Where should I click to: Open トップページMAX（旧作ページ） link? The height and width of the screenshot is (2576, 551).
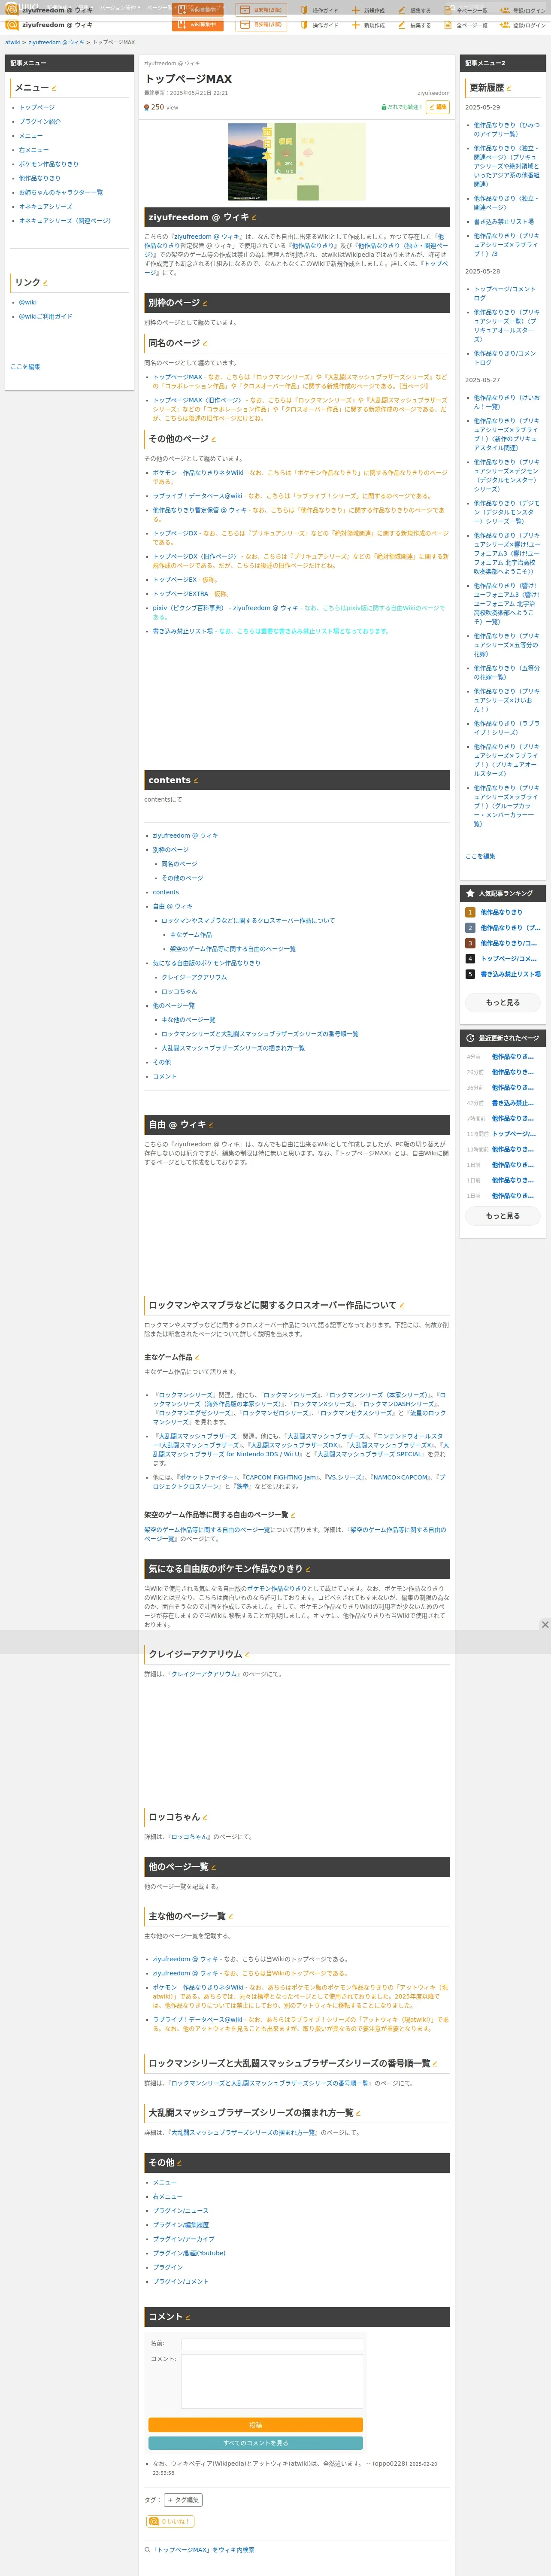tap(197, 400)
